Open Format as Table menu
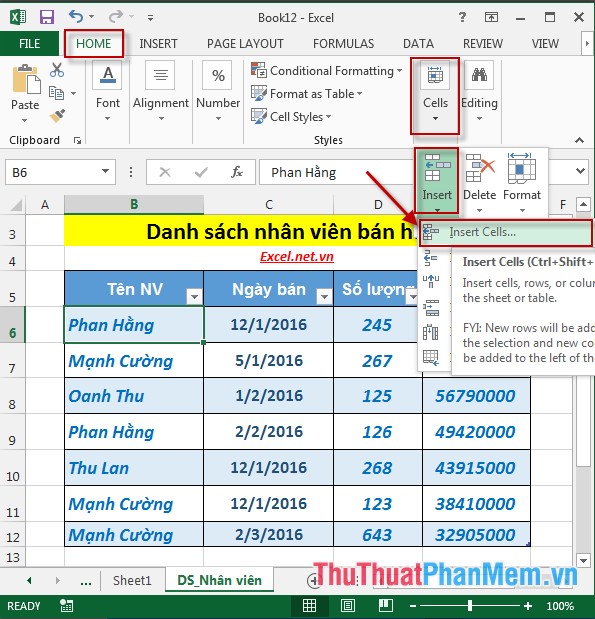The image size is (595, 619). click(307, 94)
